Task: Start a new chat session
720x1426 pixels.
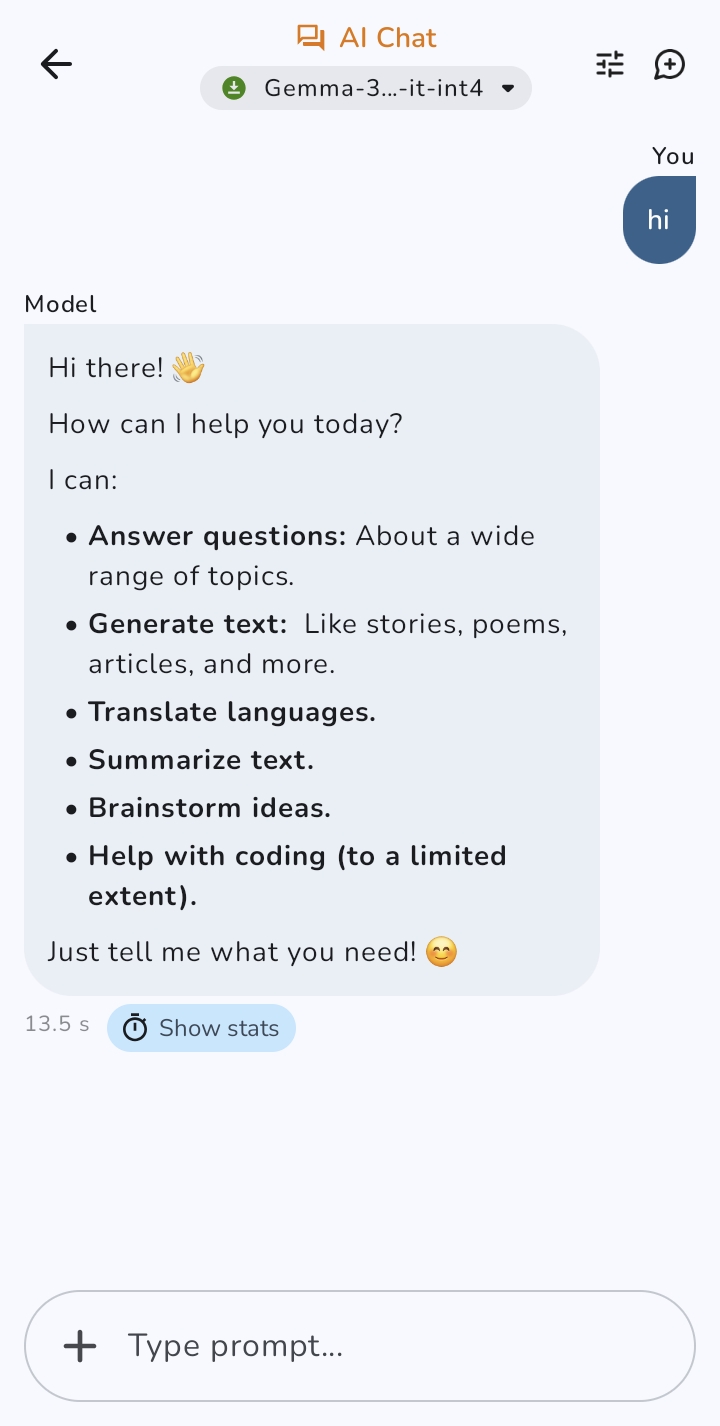Action: tap(669, 65)
